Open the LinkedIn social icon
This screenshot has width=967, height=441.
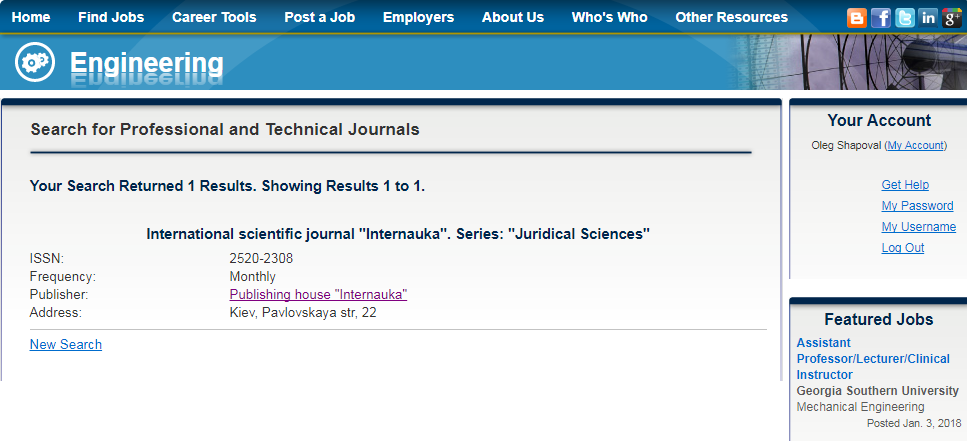928,18
